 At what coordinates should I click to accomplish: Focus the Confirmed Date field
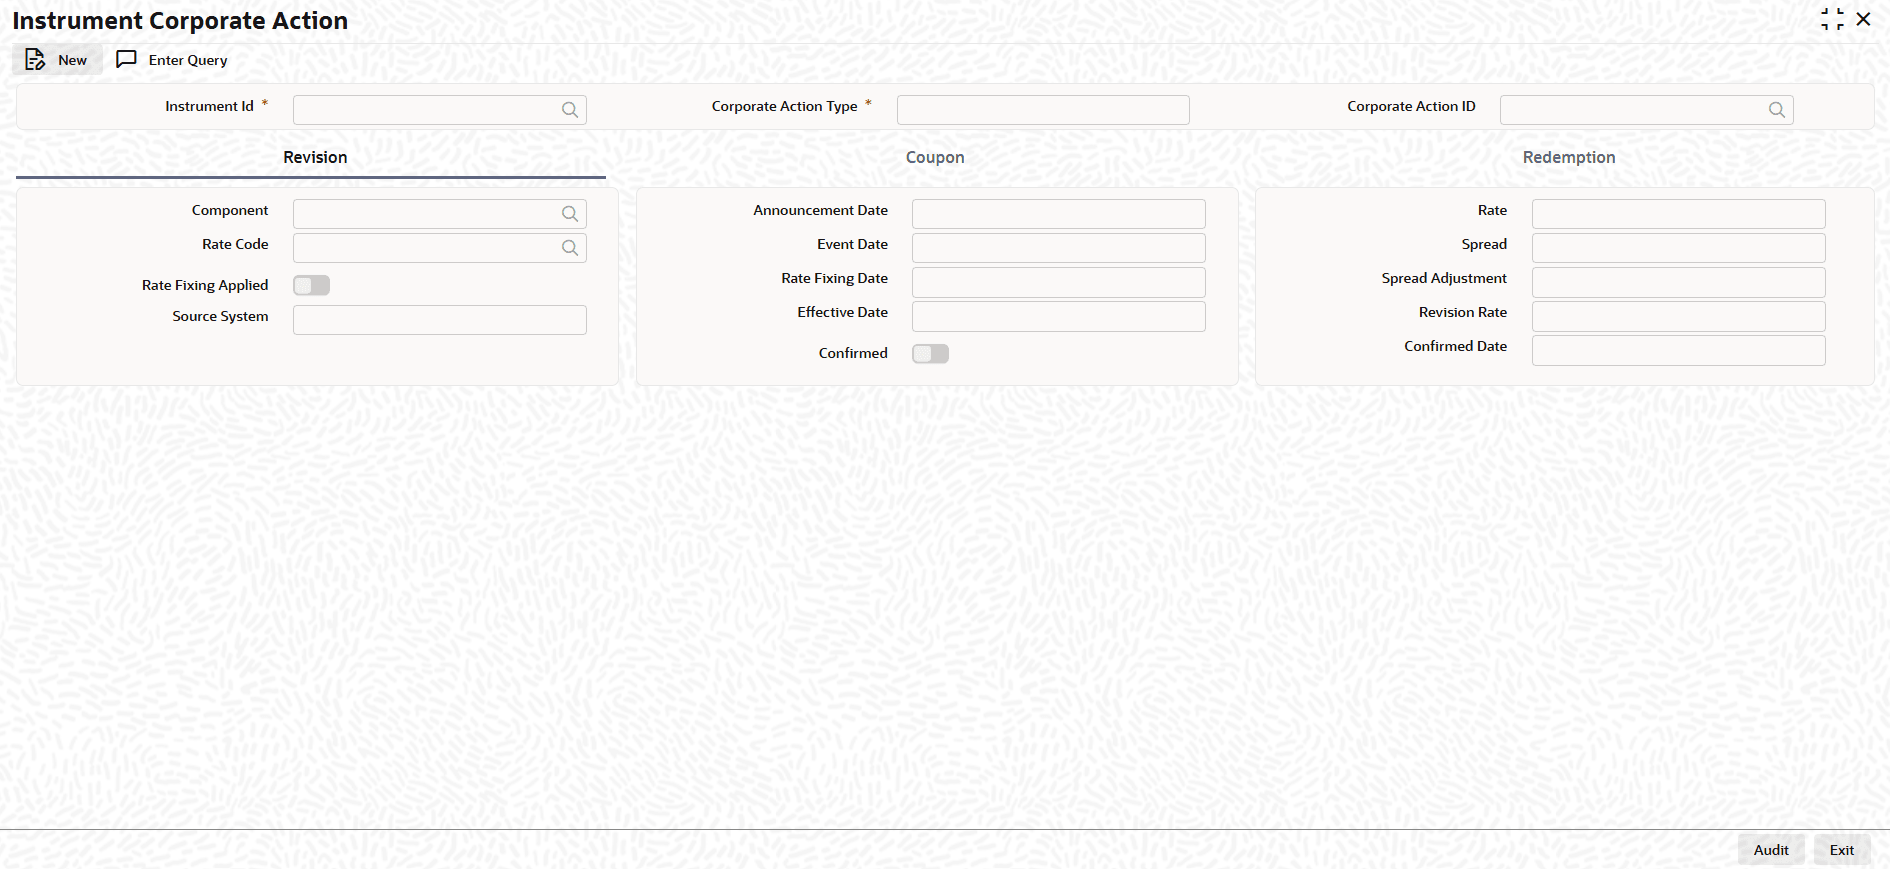point(1679,350)
